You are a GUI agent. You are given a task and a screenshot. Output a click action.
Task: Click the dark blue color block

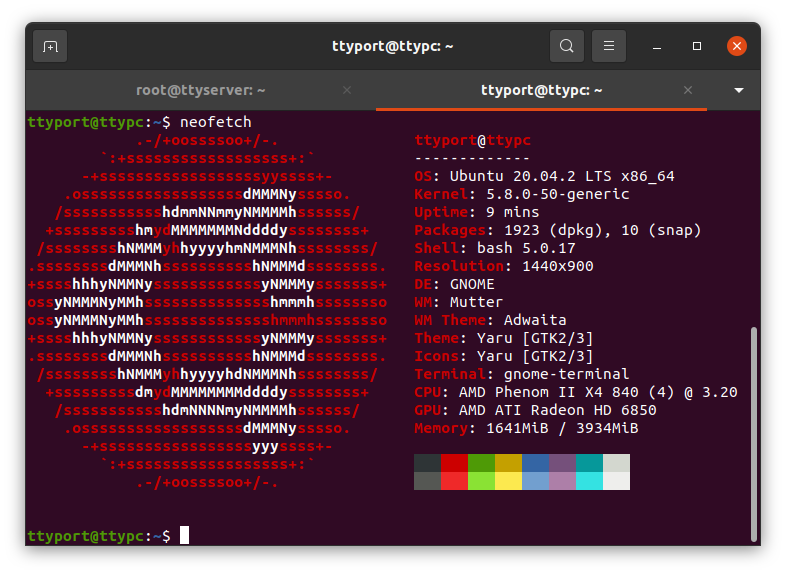536,463
